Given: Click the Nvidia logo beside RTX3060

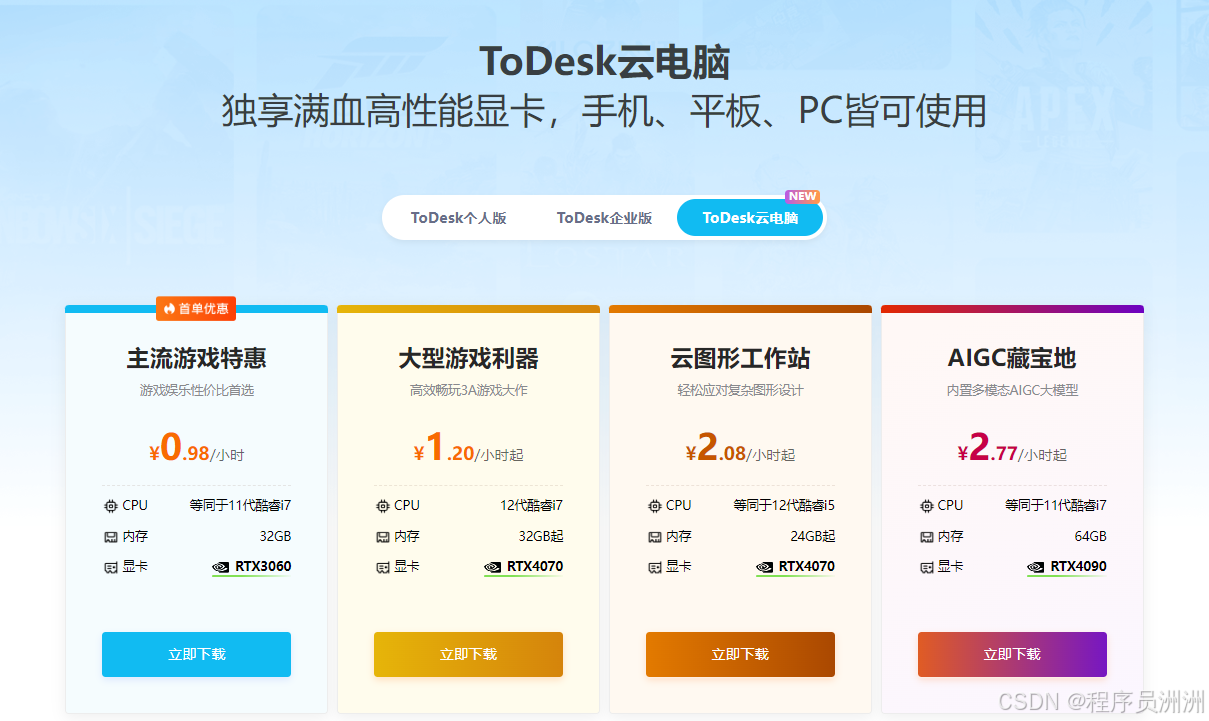Looking at the screenshot, I should [221, 567].
